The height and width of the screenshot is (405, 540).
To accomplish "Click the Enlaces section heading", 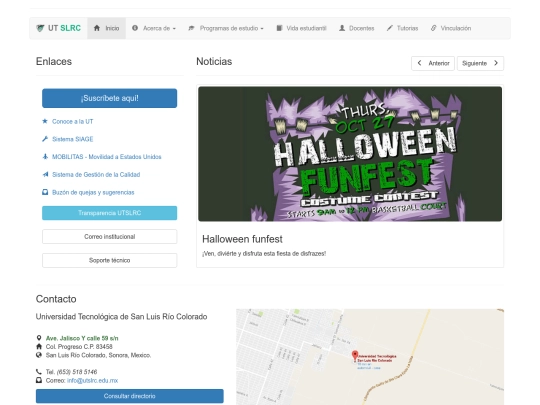I will (54, 62).
